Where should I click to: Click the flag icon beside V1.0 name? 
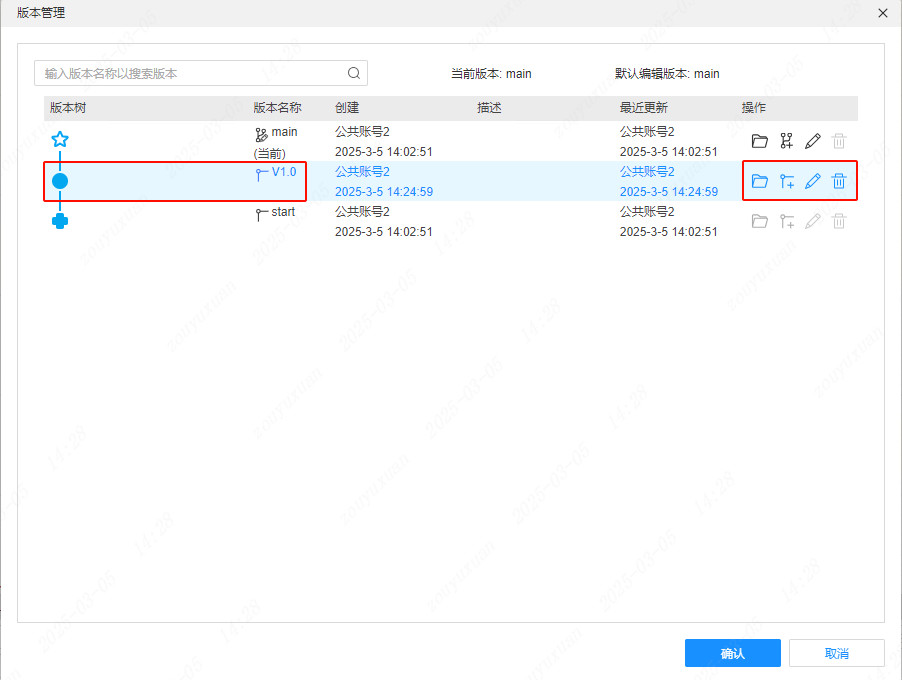[x=261, y=171]
